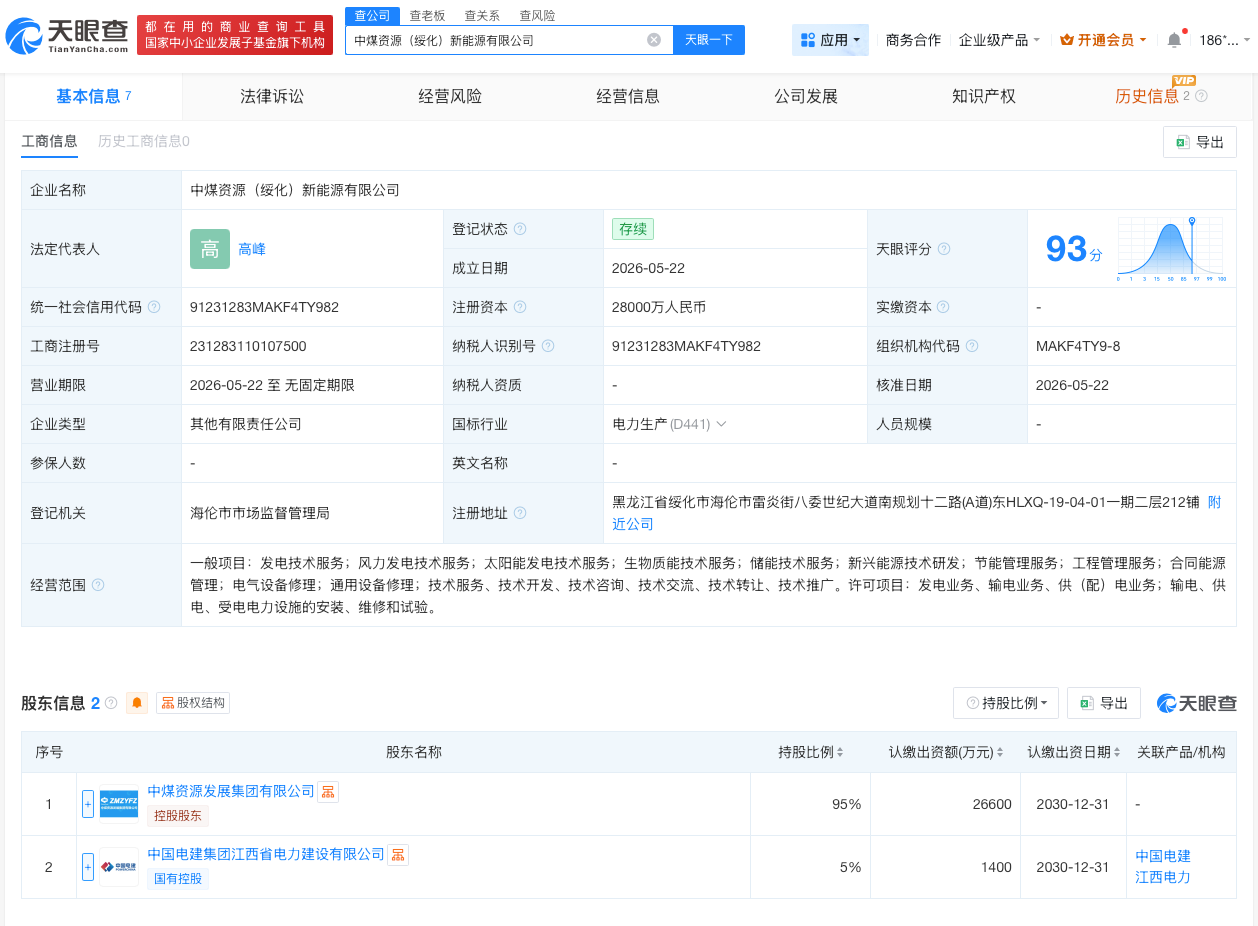This screenshot has height=926, width=1258.
Task: Click the 控股股东 tag
Action: tap(178, 815)
